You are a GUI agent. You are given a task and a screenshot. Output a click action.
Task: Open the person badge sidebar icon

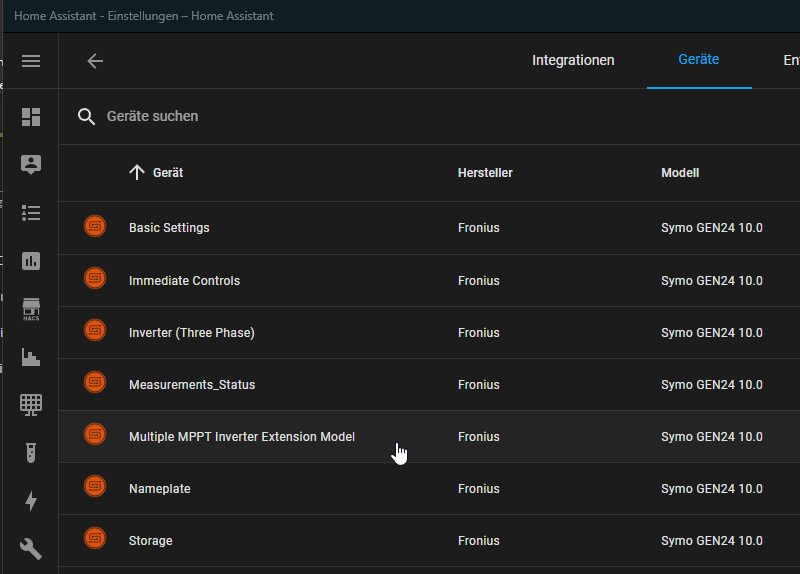(x=31, y=165)
